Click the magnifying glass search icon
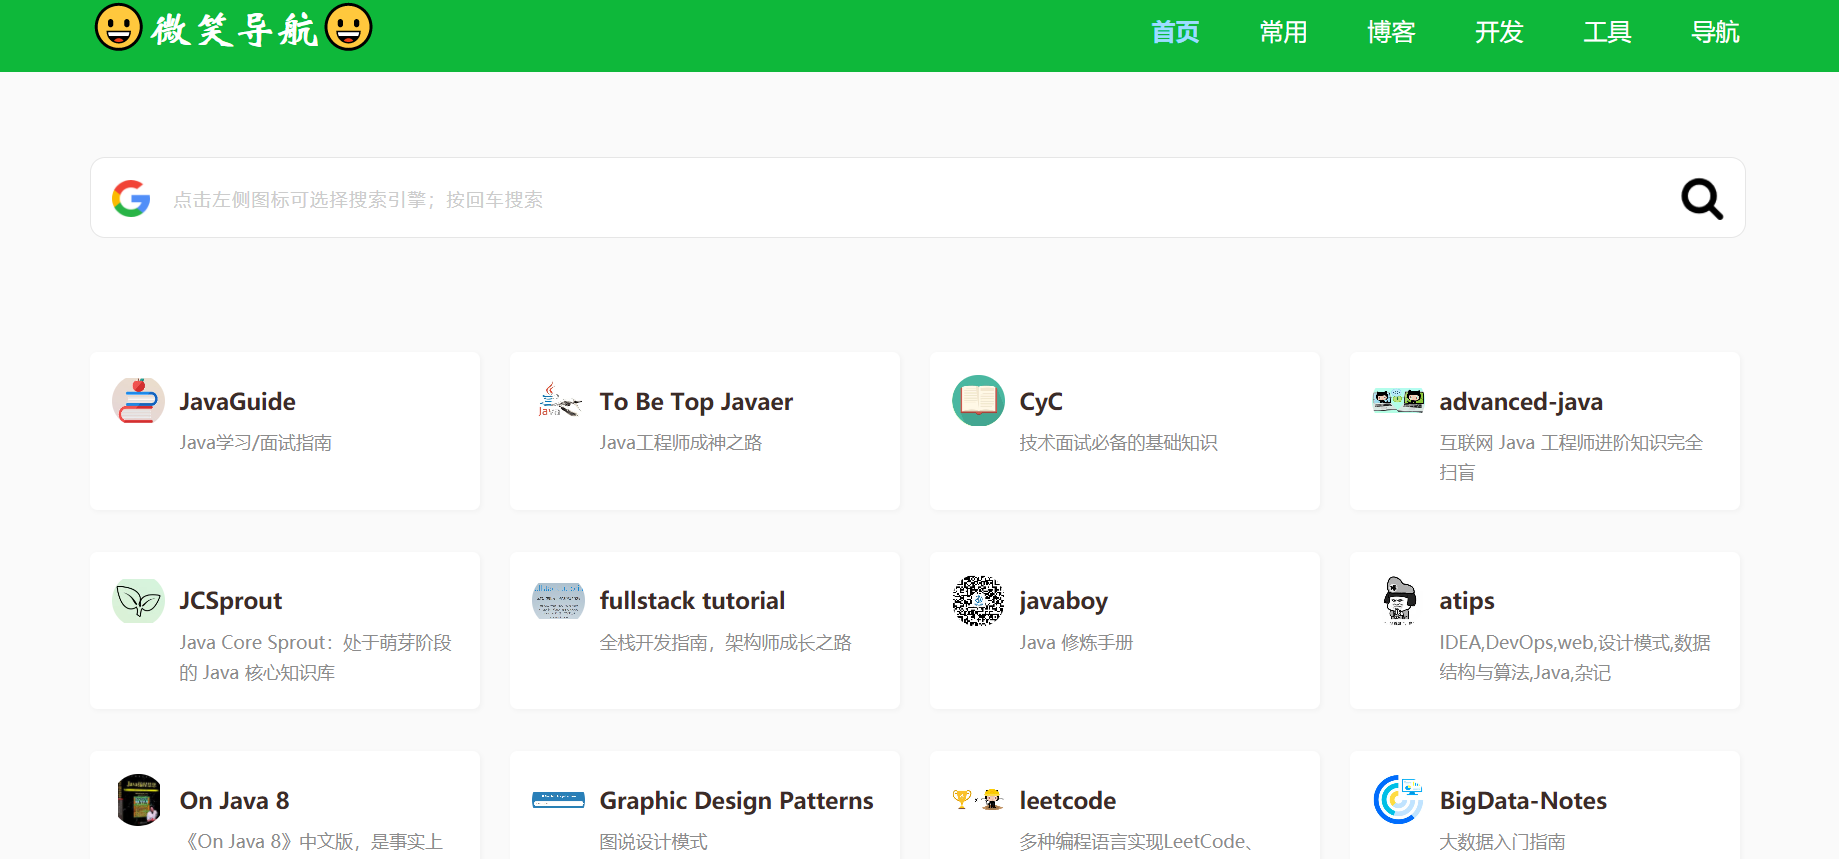Viewport: 1839px width, 859px height. (x=1701, y=198)
